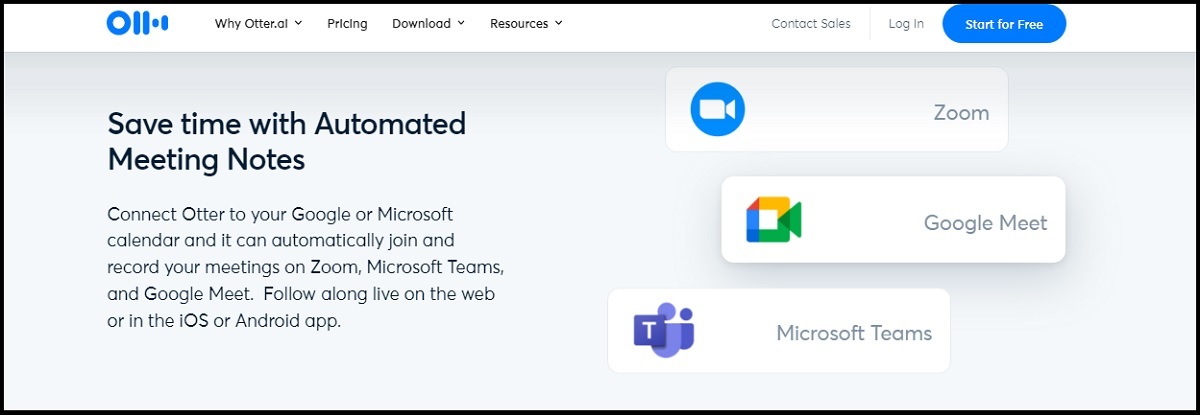The width and height of the screenshot is (1200, 416).
Task: Click the Log In link
Action: click(906, 24)
